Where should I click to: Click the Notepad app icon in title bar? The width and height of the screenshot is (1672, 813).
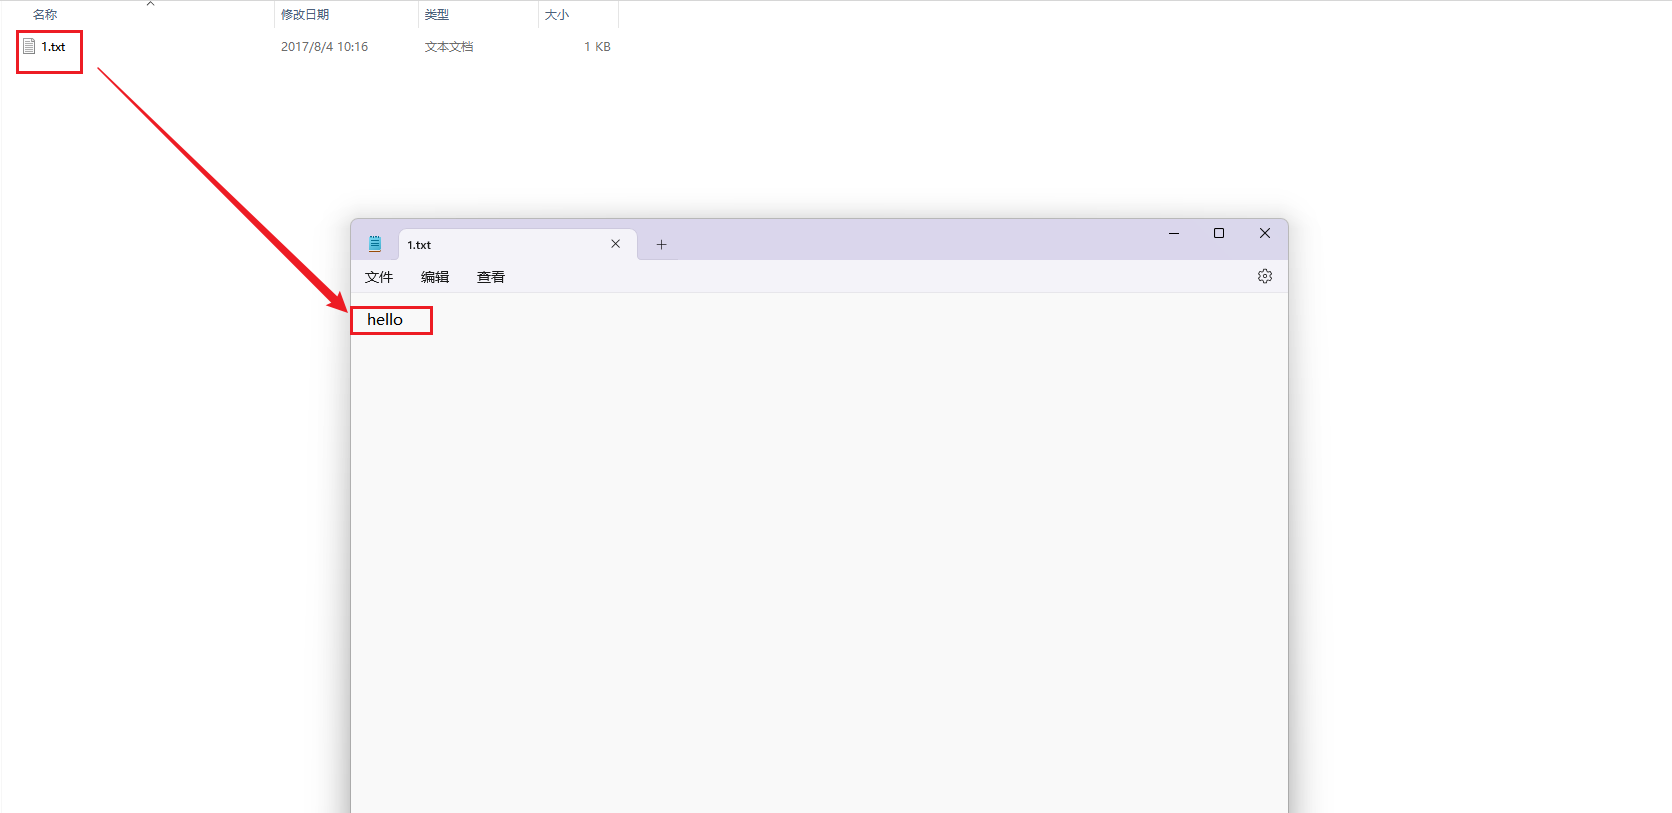375,244
